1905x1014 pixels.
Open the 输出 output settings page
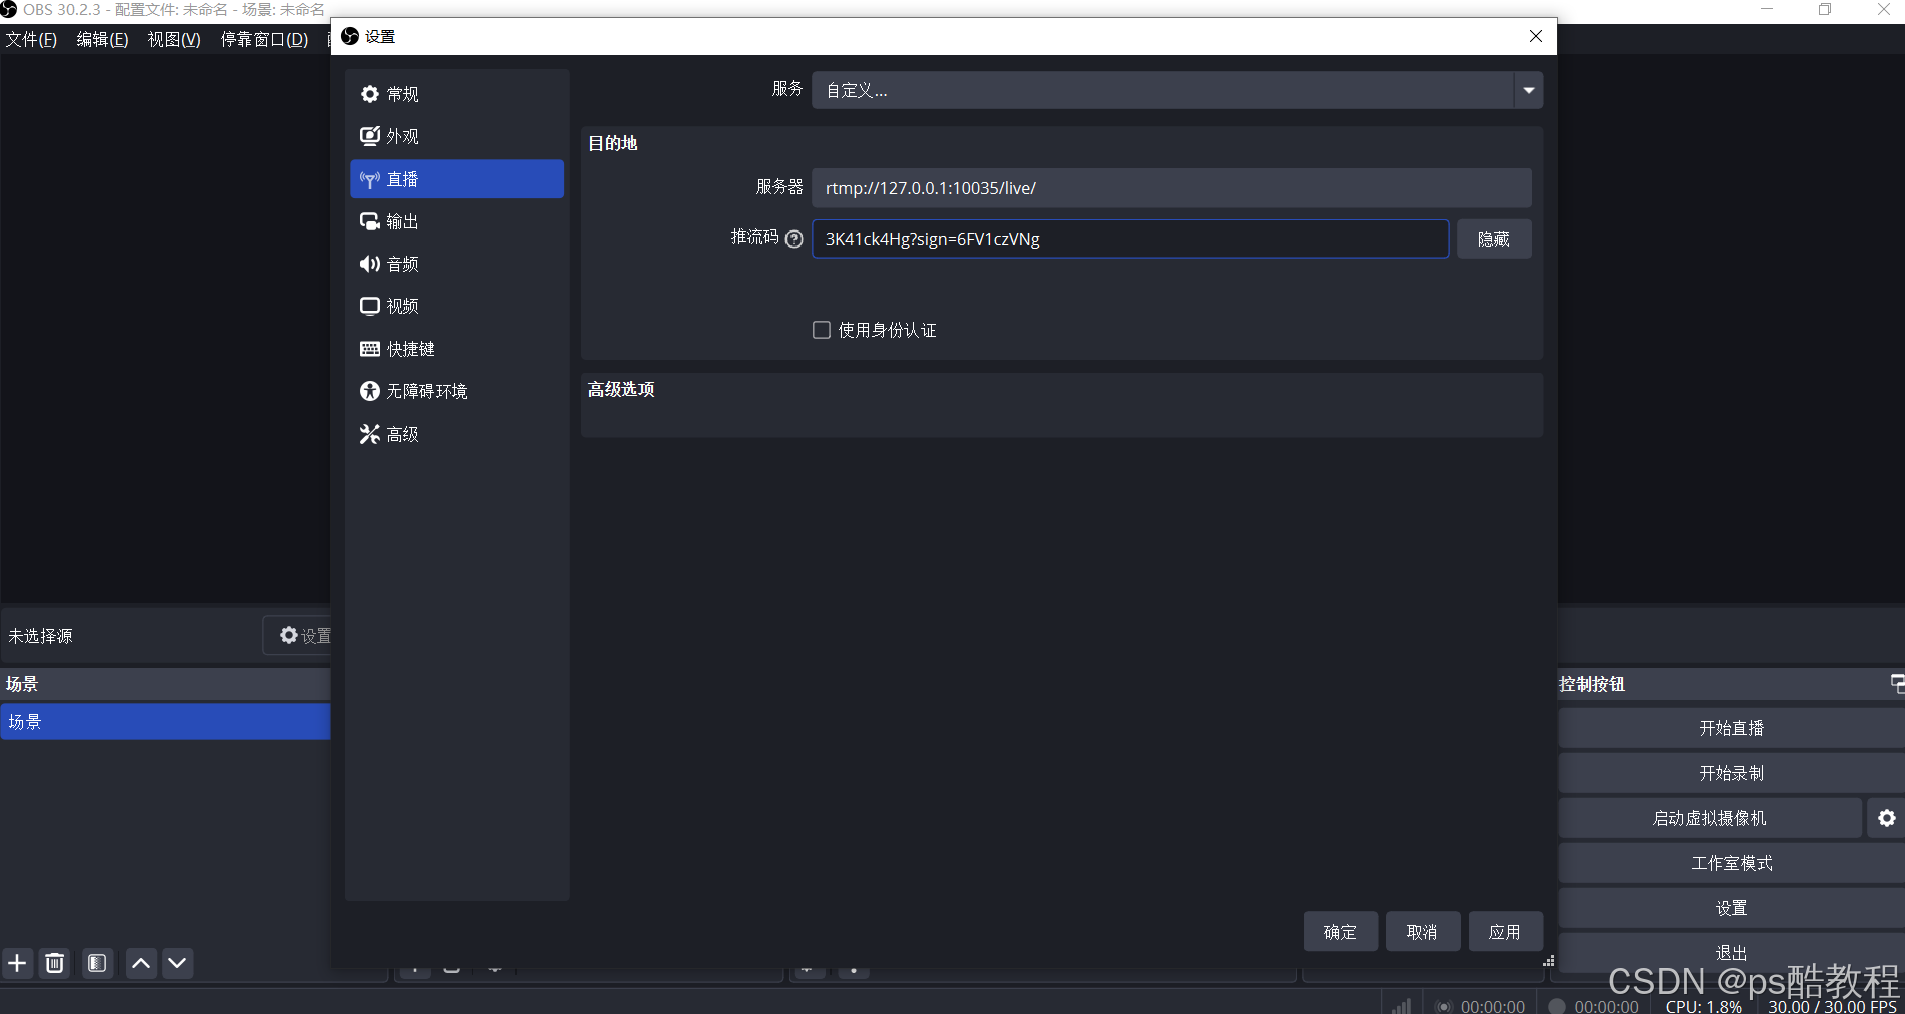pyautogui.click(x=457, y=221)
